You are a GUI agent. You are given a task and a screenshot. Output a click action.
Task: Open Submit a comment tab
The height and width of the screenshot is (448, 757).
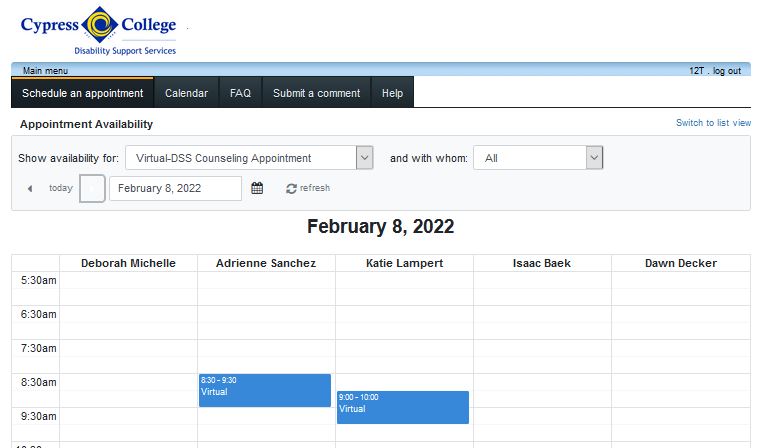click(x=317, y=93)
